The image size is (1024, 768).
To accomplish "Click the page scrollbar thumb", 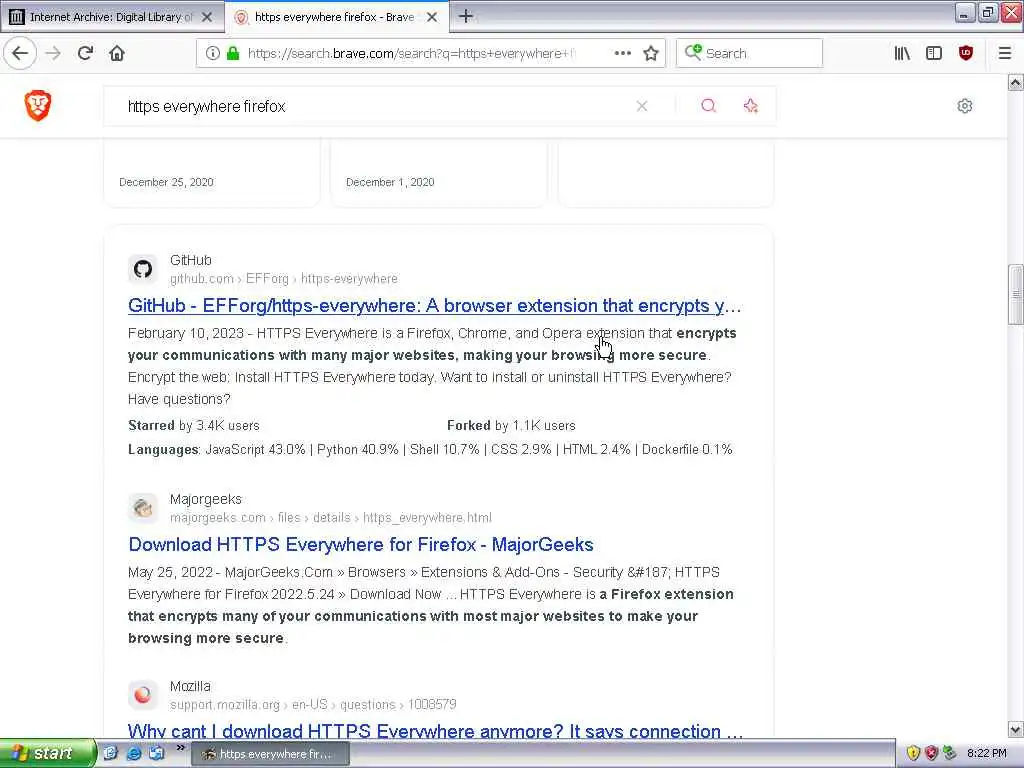I will [x=1015, y=294].
